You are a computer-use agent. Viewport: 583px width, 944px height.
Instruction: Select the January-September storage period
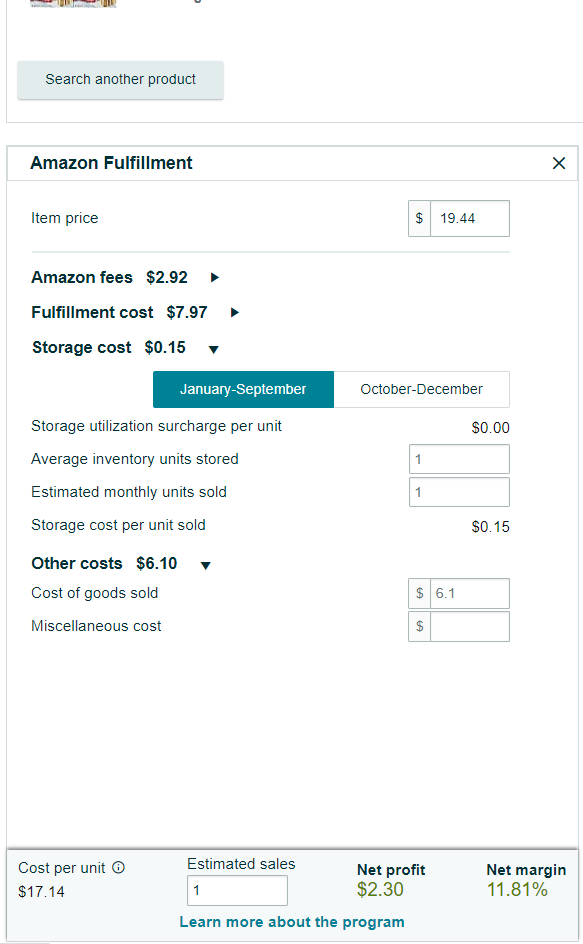point(243,390)
